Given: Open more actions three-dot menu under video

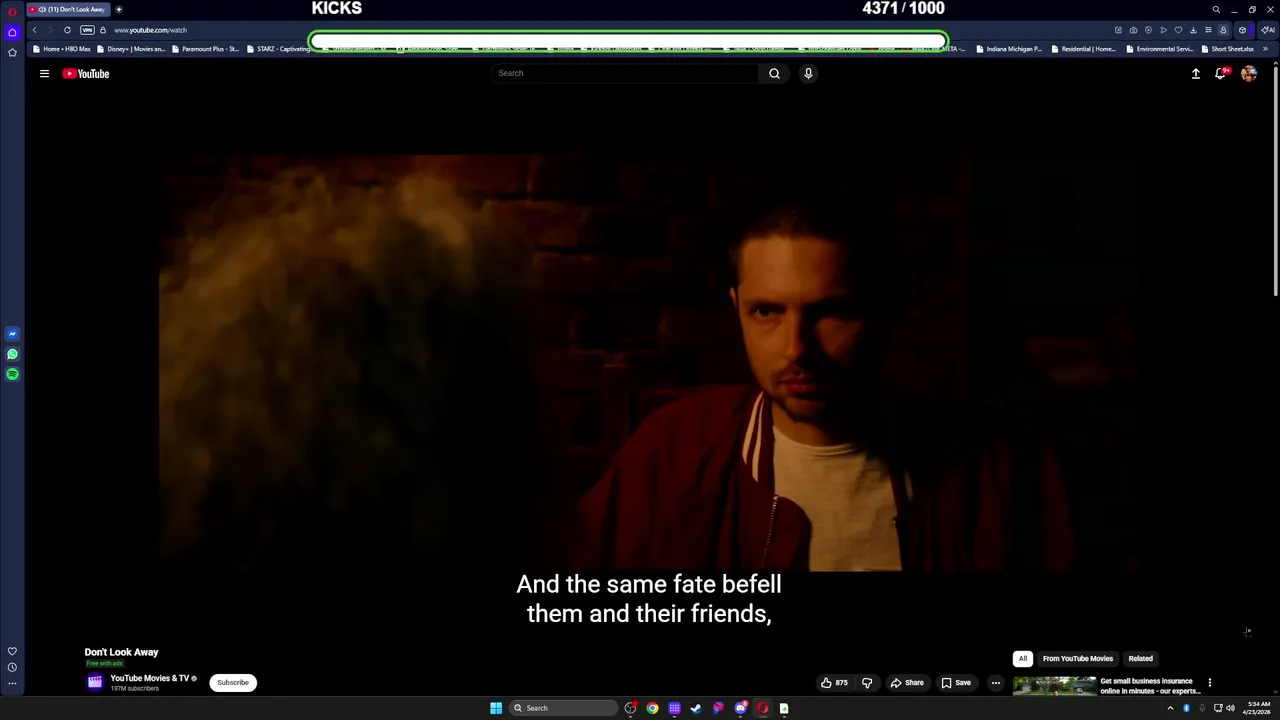Looking at the screenshot, I should click(x=995, y=683).
